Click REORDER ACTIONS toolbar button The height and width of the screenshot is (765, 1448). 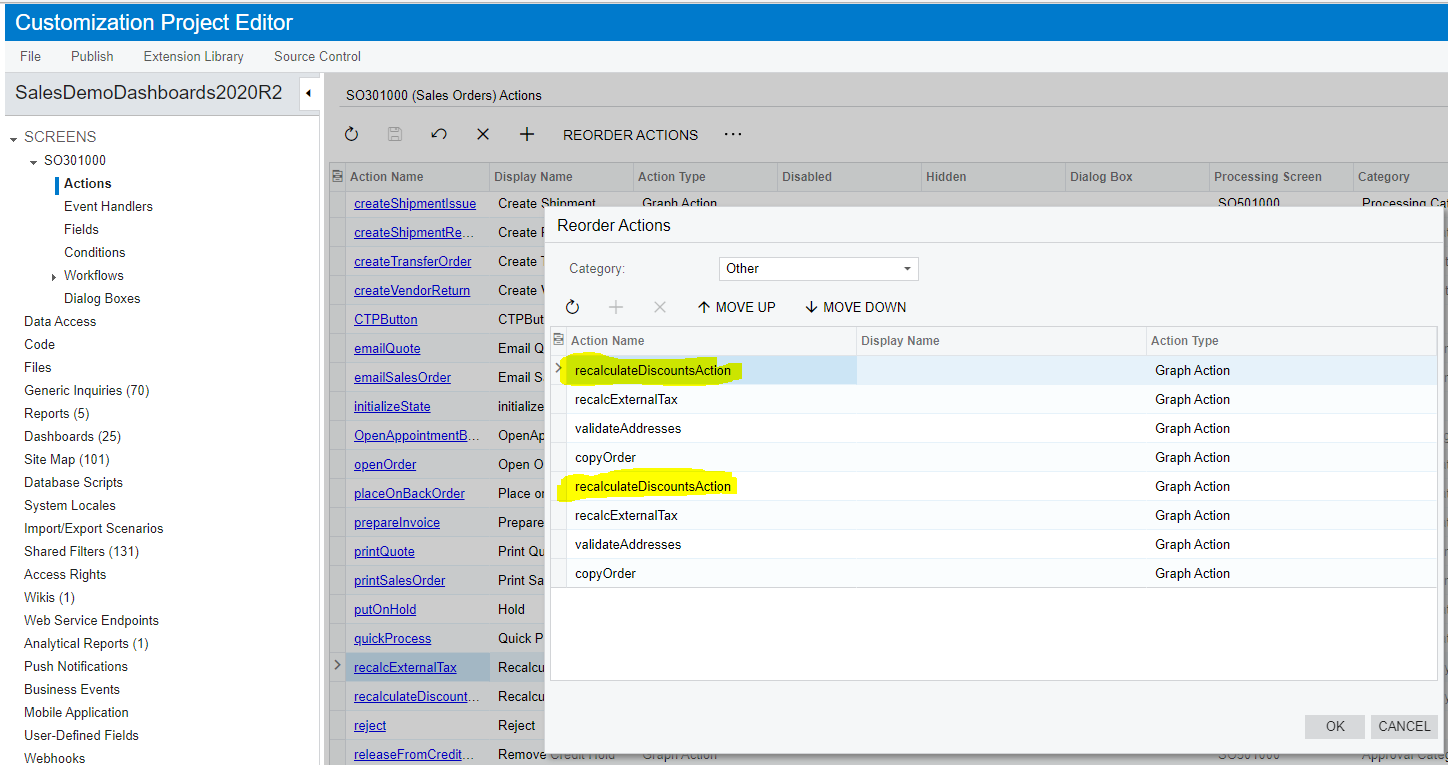[x=630, y=135]
